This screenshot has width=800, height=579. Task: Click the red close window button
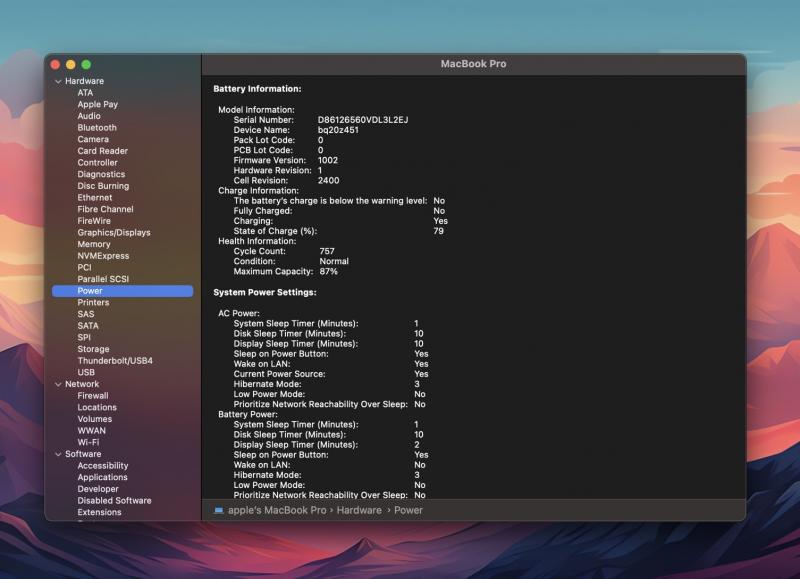pos(56,64)
